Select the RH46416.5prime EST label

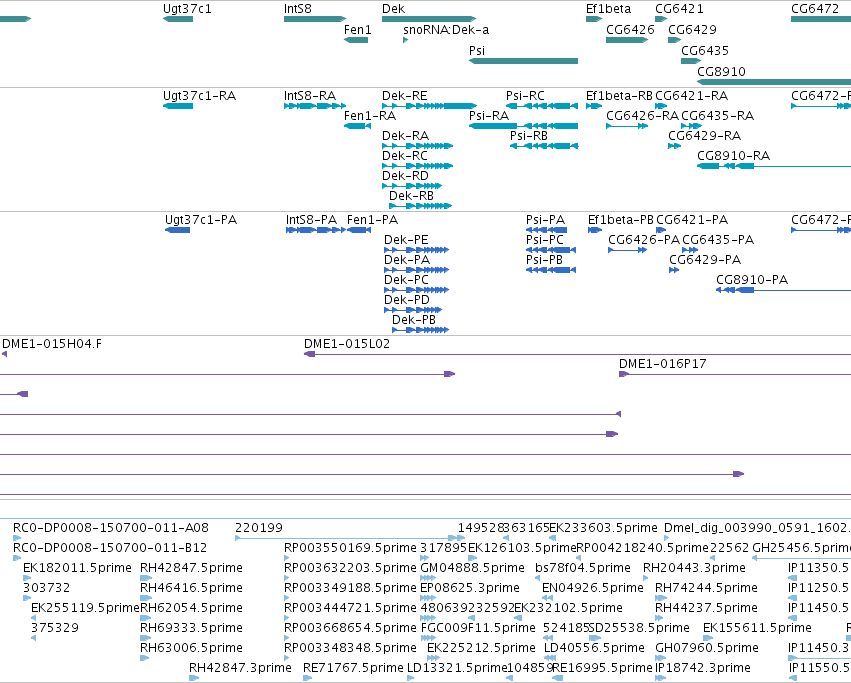point(191,587)
